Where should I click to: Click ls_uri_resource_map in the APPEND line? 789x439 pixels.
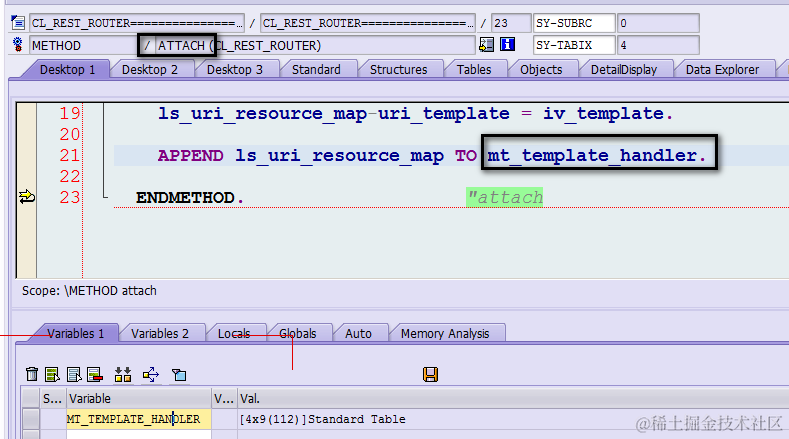340,156
